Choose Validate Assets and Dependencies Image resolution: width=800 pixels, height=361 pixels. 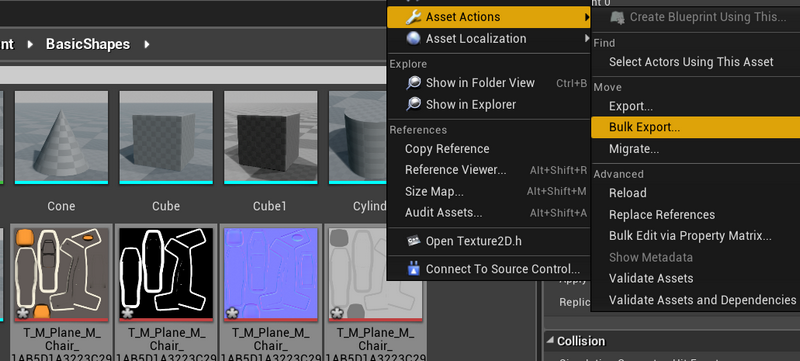click(695, 300)
